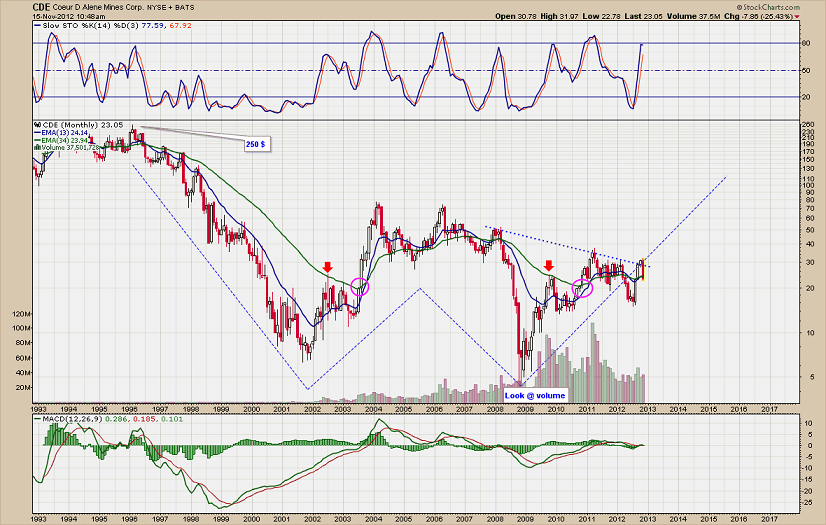Click the Low 22.78 value
Screen dimensions: 826x525
click(x=601, y=16)
